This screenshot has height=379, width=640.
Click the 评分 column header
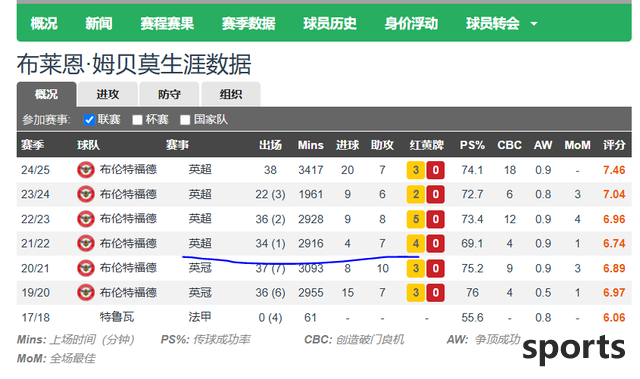pyautogui.click(x=614, y=145)
